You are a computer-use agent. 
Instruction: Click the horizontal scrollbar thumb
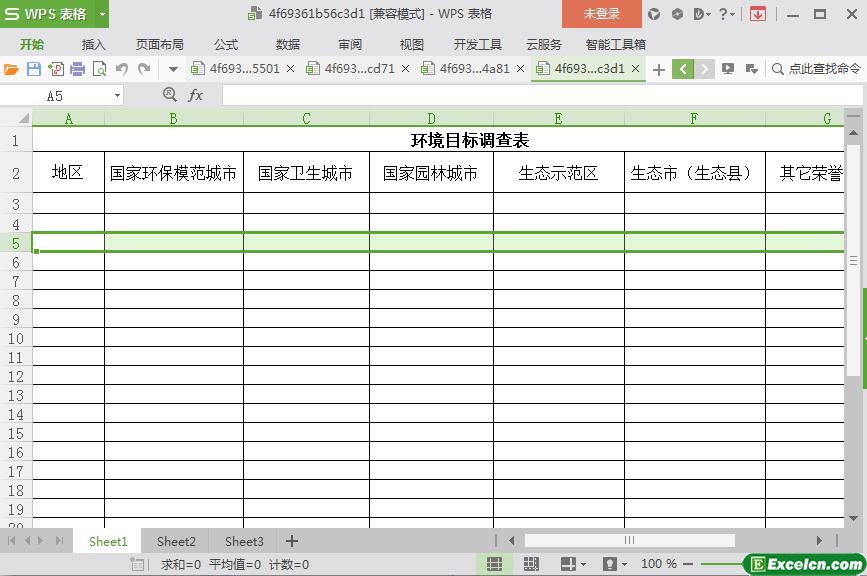(x=629, y=540)
